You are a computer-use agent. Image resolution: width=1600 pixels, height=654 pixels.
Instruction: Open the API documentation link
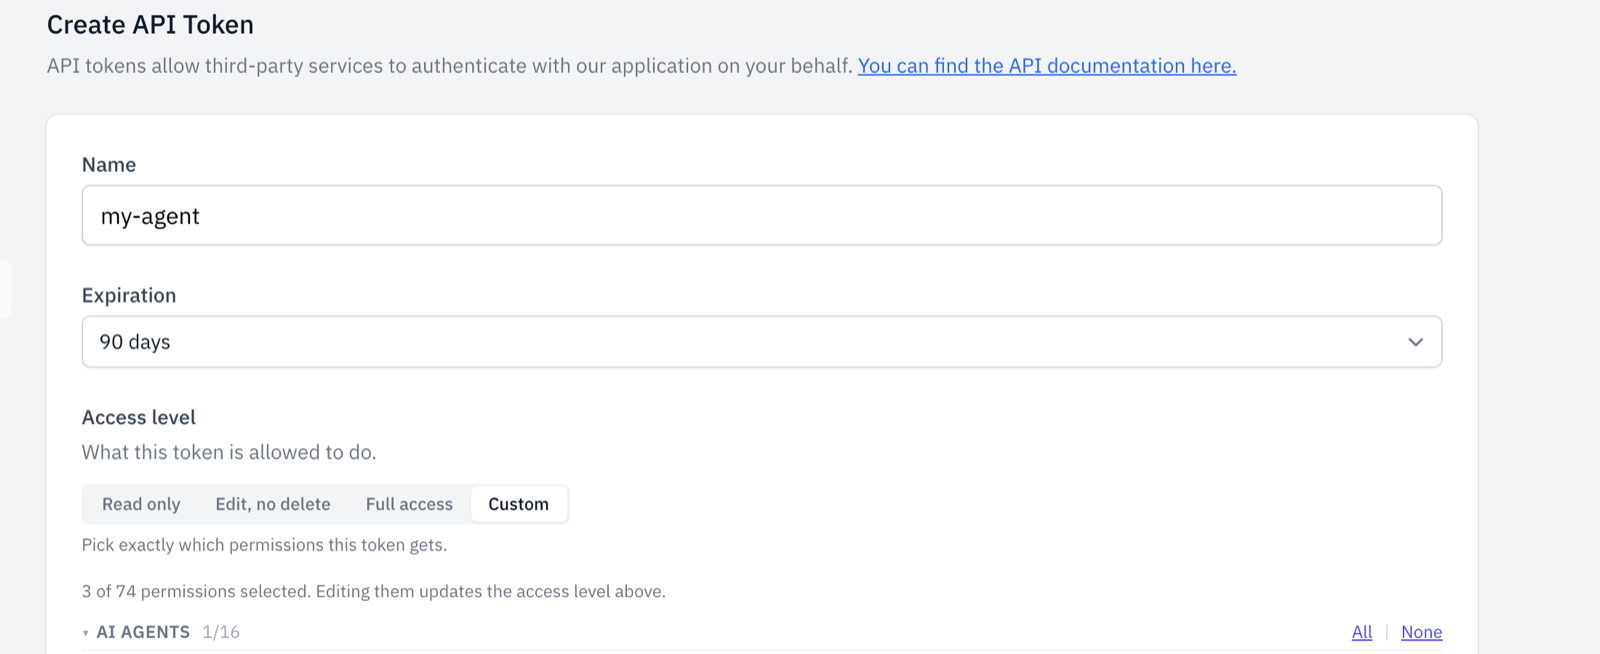(1047, 66)
